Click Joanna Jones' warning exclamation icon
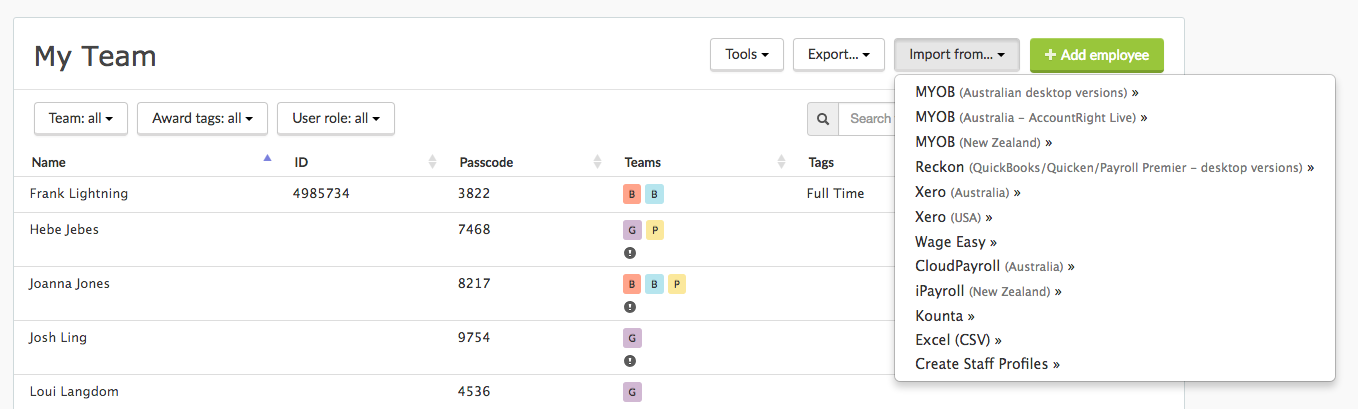 [630, 307]
